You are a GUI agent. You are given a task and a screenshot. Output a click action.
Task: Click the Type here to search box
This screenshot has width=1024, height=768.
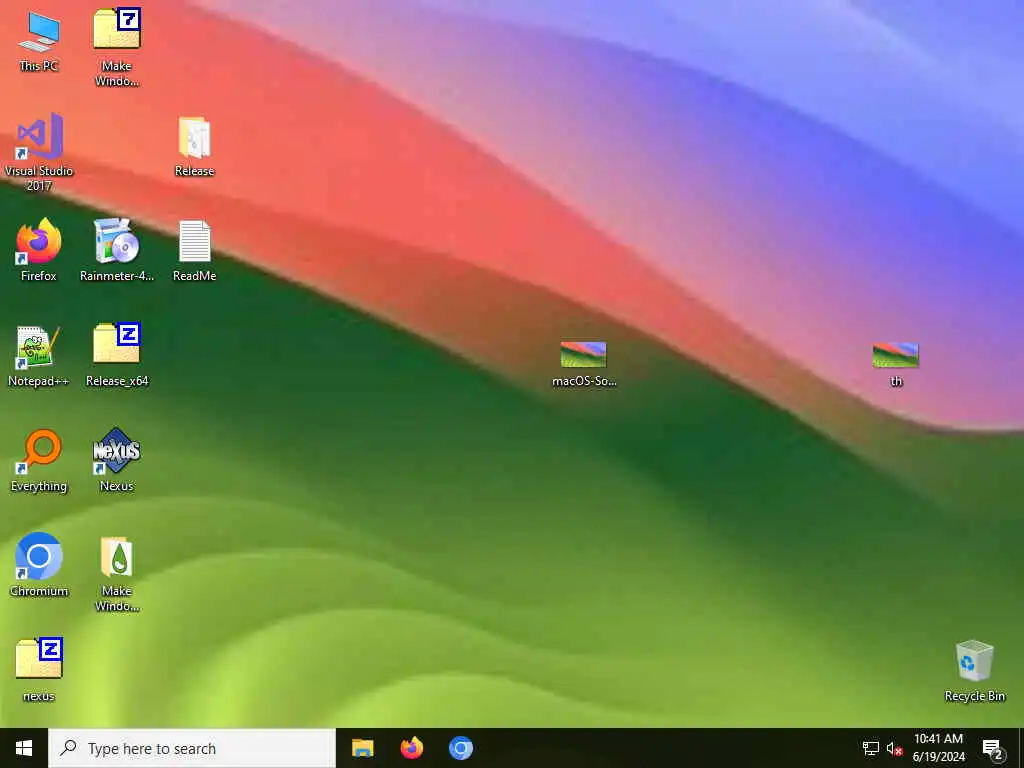coord(192,748)
